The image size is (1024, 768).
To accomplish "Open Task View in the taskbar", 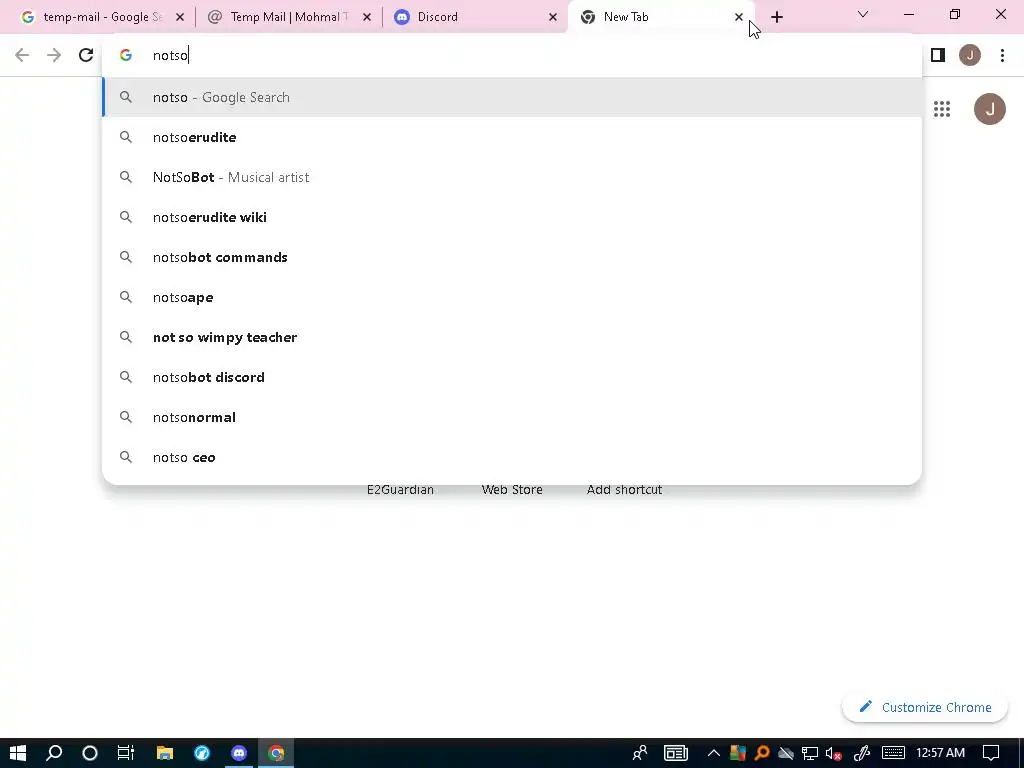I will tap(125, 753).
